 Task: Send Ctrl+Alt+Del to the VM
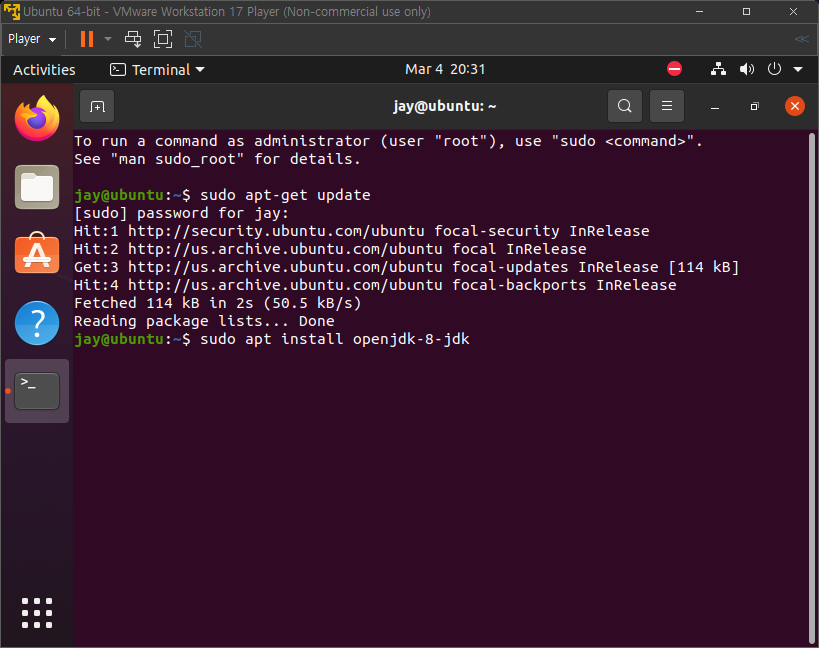[x=132, y=39]
